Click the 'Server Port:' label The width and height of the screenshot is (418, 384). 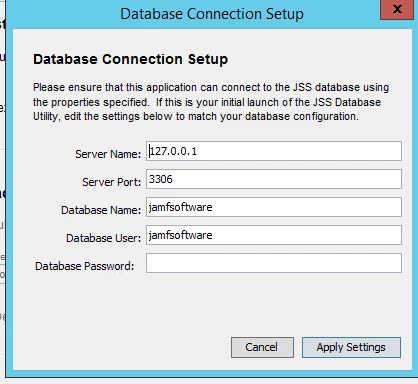pos(112,182)
